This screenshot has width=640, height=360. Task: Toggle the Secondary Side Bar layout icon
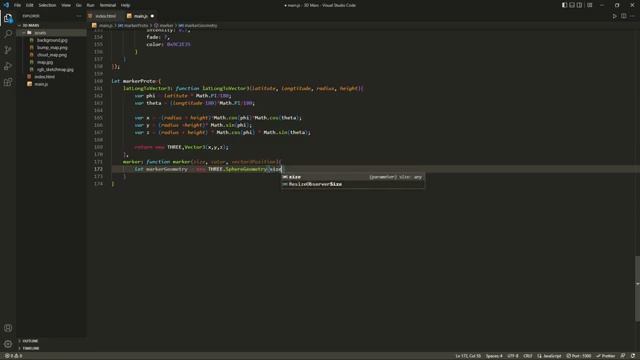coord(579,5)
